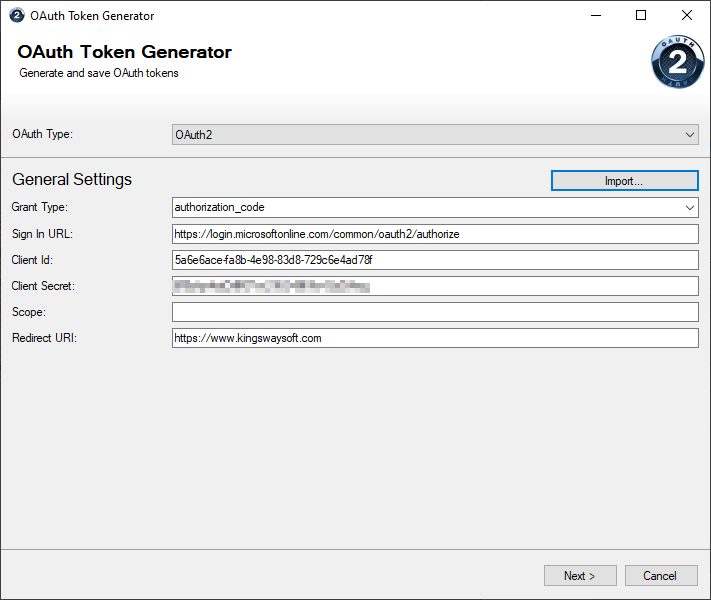Click the 'Client Id:' label
711x600 pixels.
tap(32, 260)
